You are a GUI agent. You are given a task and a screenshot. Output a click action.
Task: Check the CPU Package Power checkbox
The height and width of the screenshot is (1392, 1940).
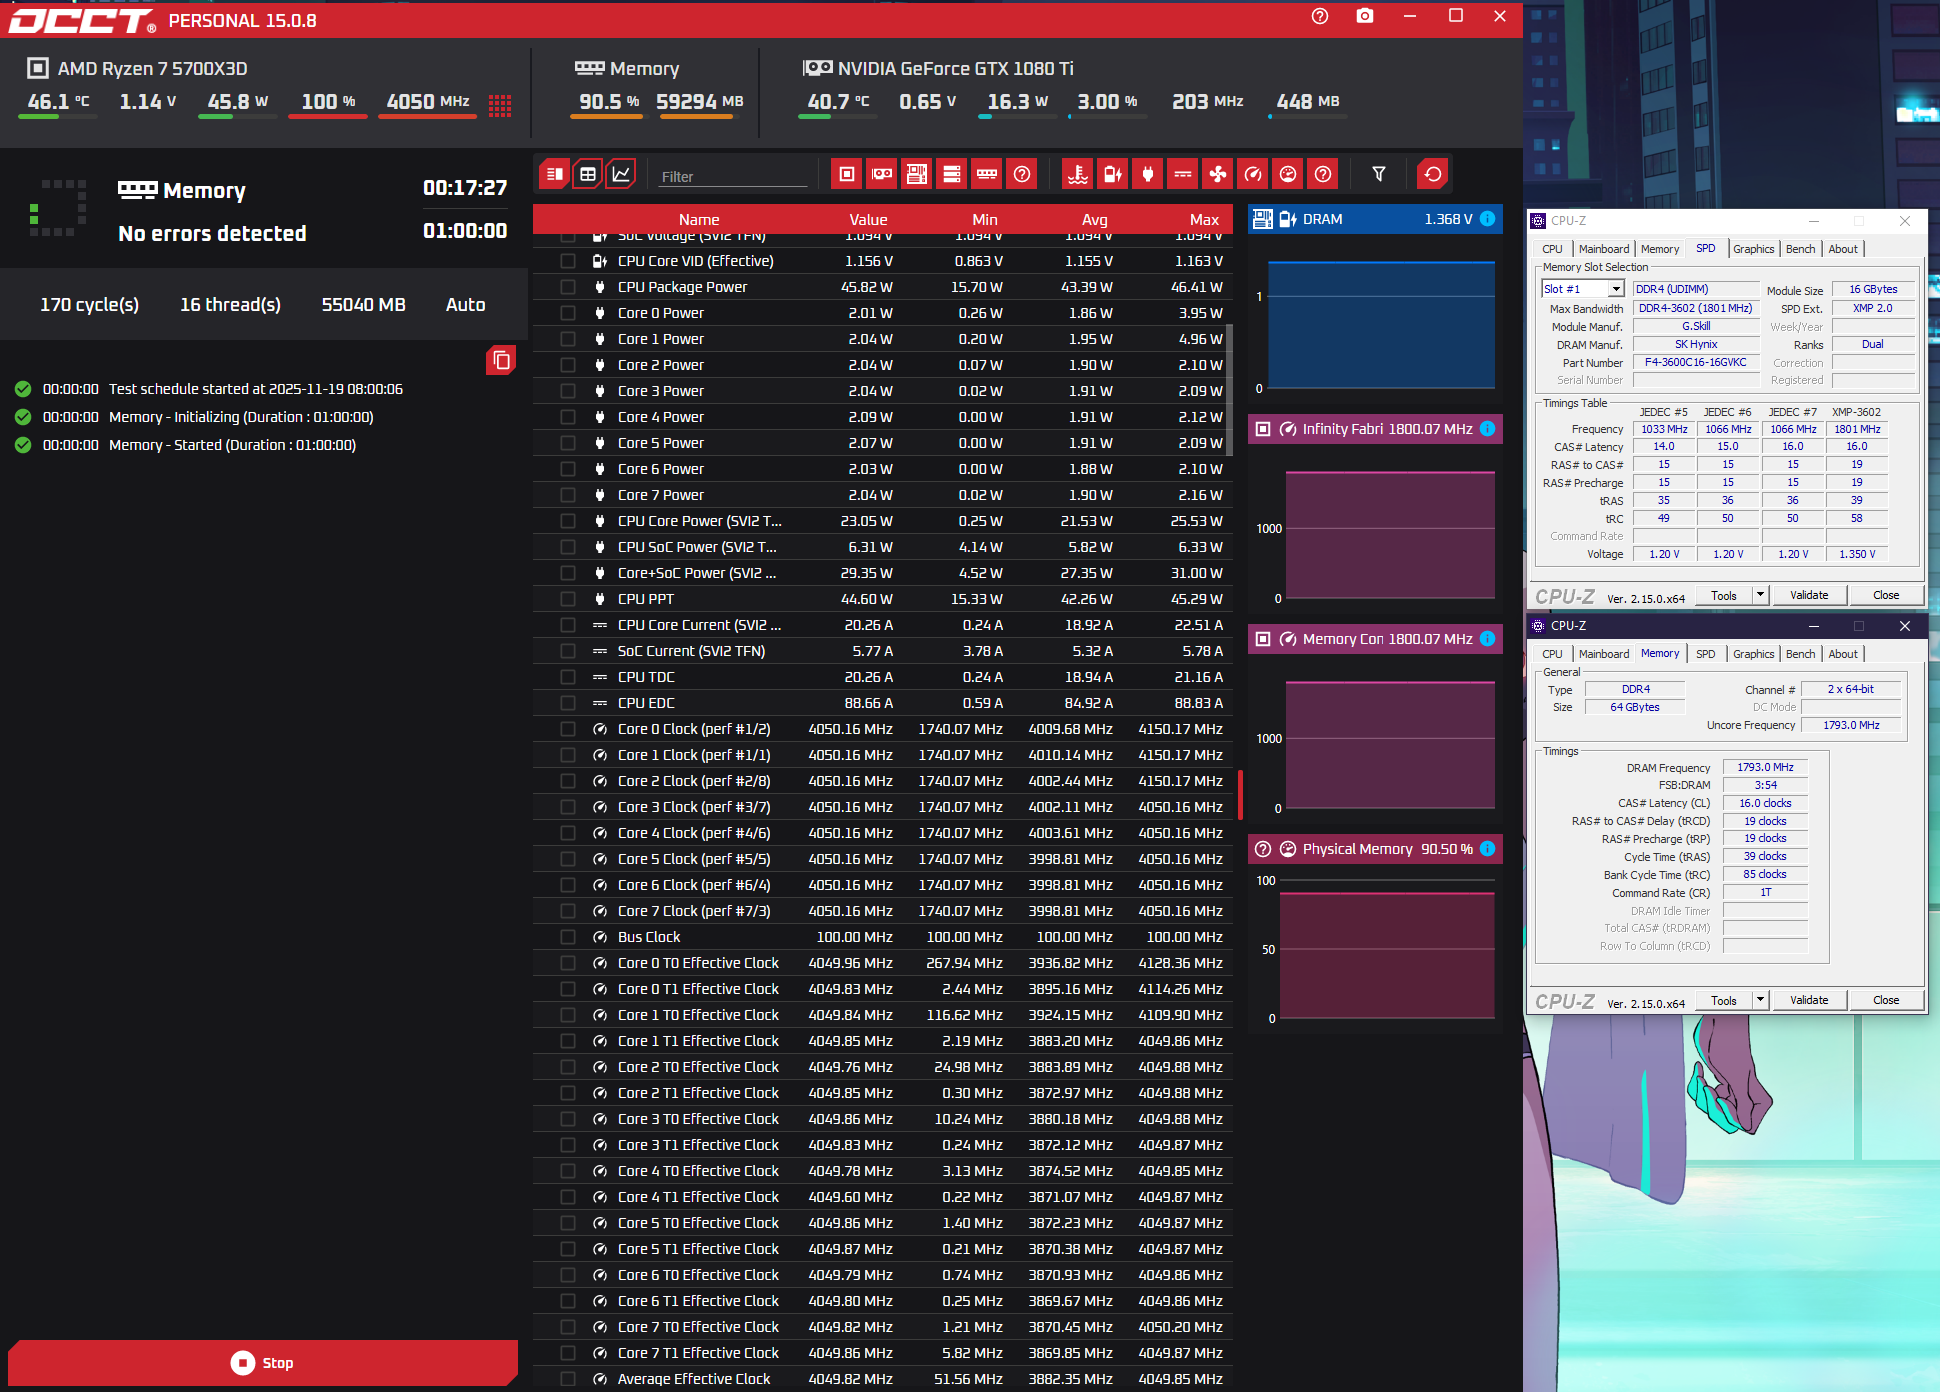click(568, 287)
